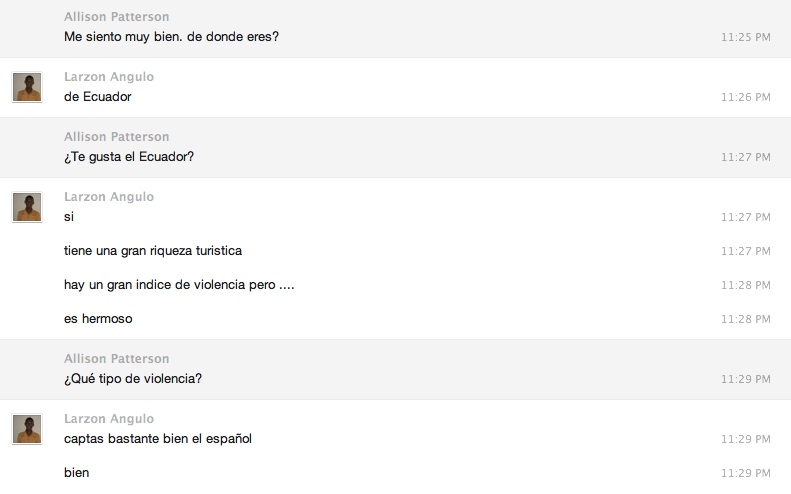Click Allison Patterson's name above '¿Qué tipo de violencia?'
Viewport: 791px width, 494px height.
116,359
